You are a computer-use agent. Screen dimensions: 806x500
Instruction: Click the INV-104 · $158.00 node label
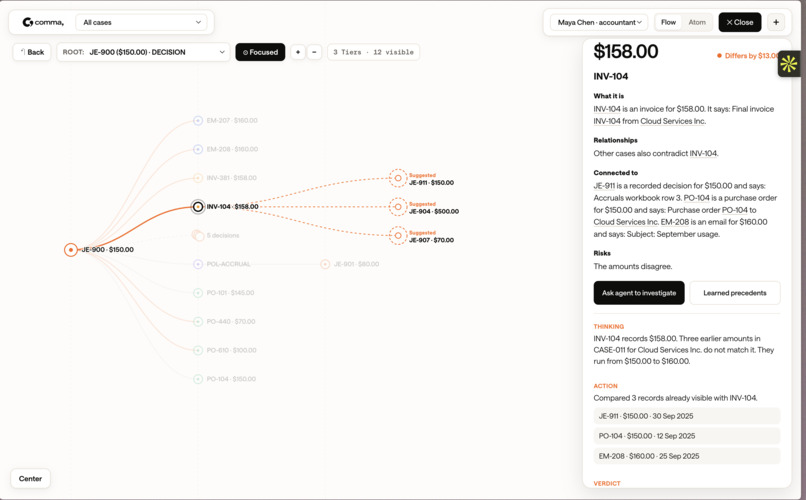[232, 207]
